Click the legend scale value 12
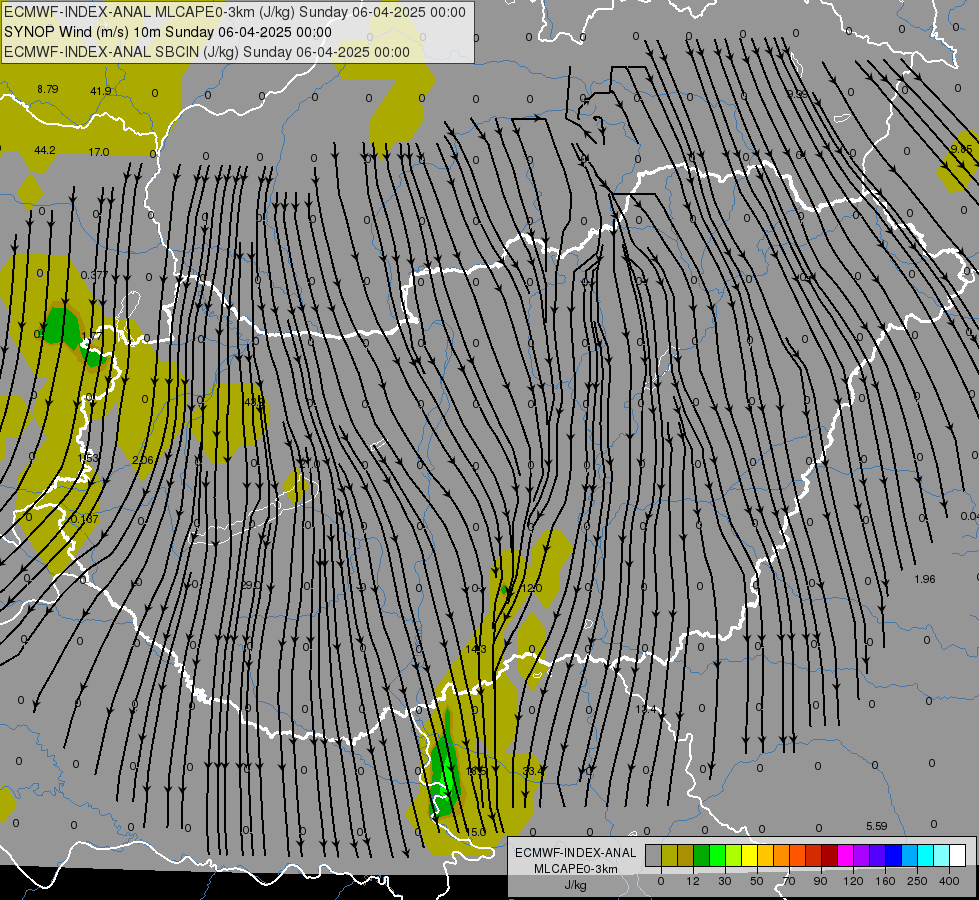Image resolution: width=979 pixels, height=900 pixels. [x=693, y=881]
